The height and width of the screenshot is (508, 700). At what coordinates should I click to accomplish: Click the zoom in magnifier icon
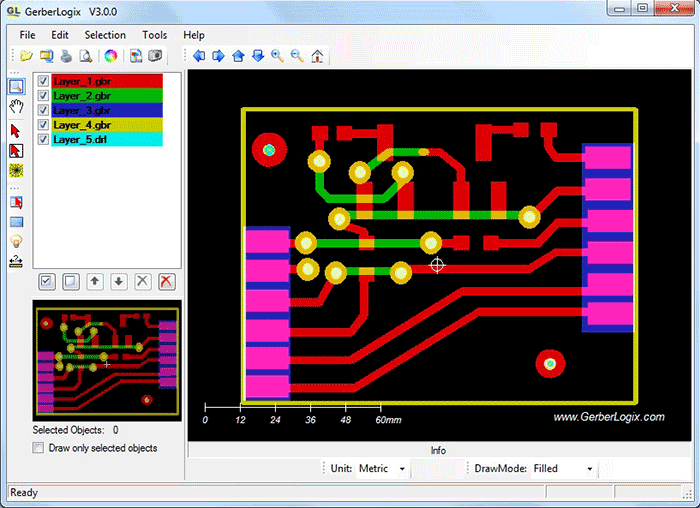pyautogui.click(x=277, y=56)
